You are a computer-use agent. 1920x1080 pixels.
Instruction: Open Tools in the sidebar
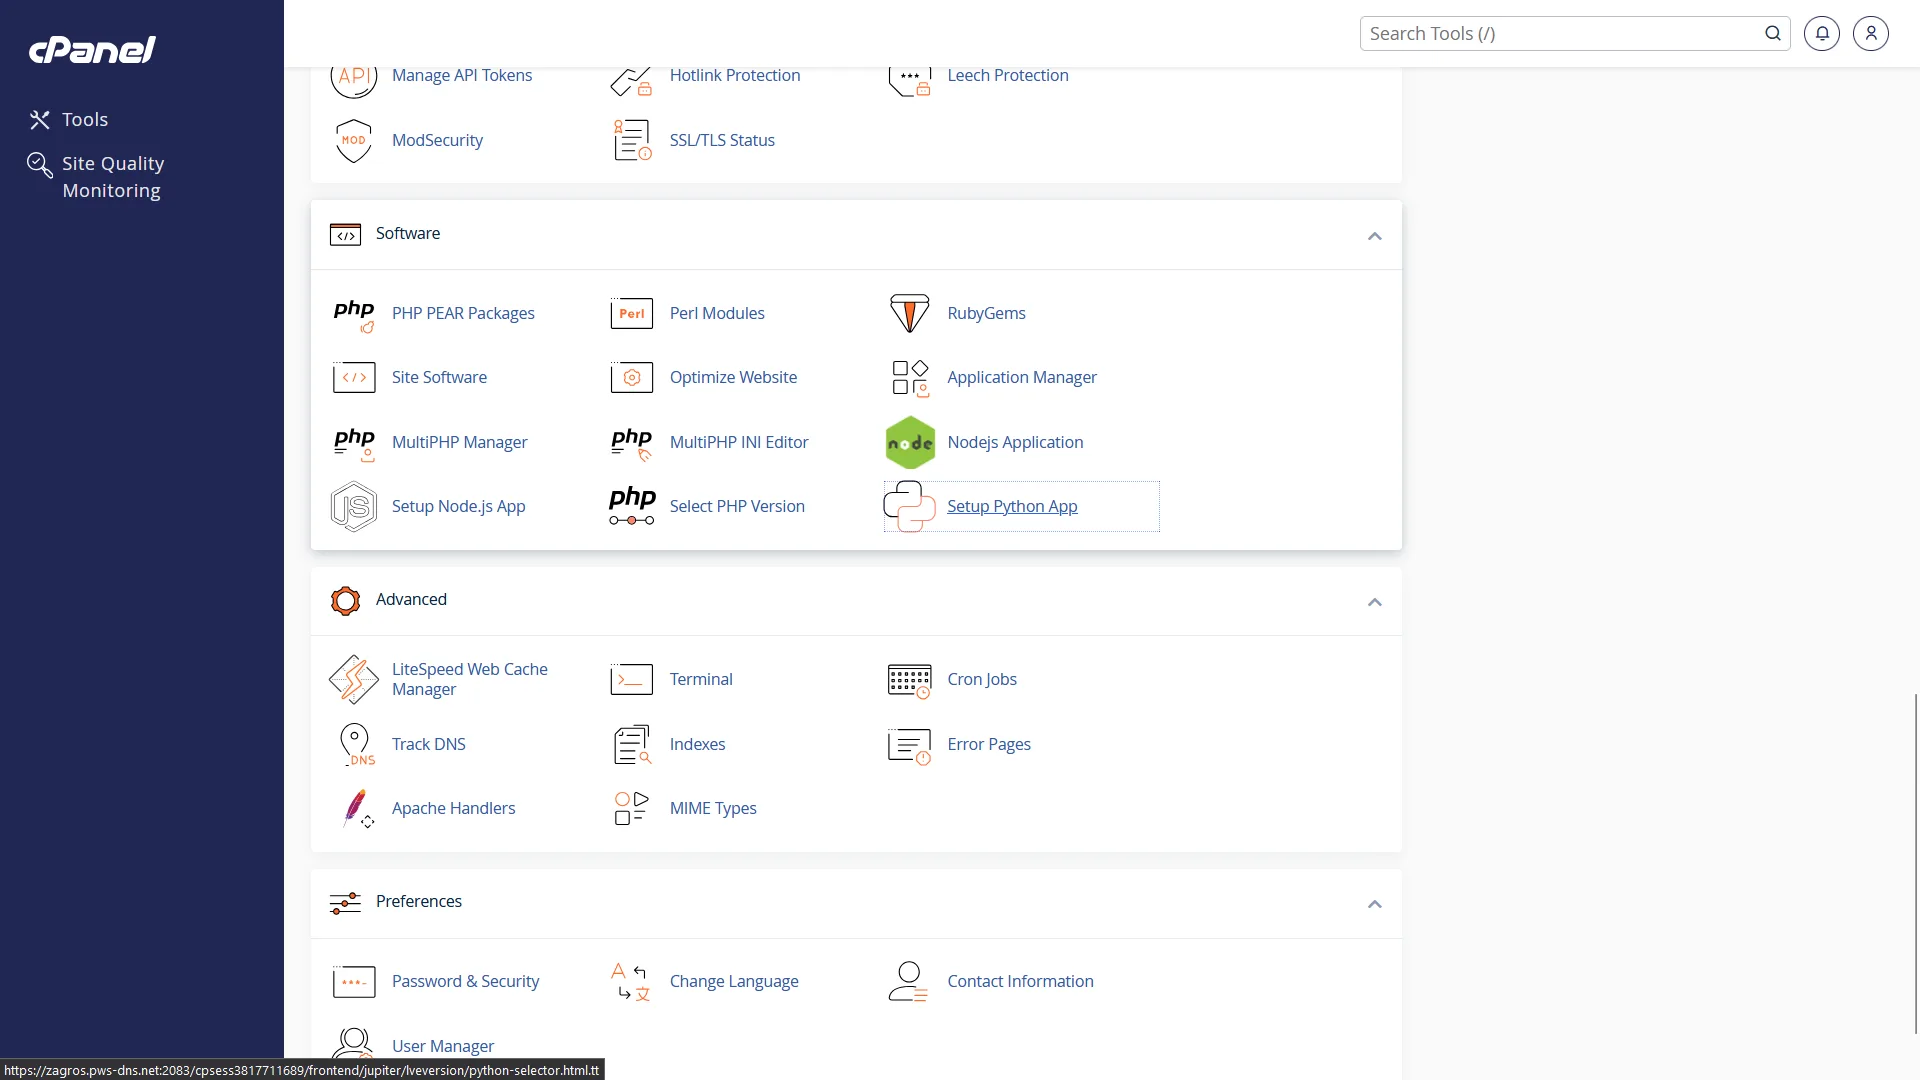(x=69, y=120)
